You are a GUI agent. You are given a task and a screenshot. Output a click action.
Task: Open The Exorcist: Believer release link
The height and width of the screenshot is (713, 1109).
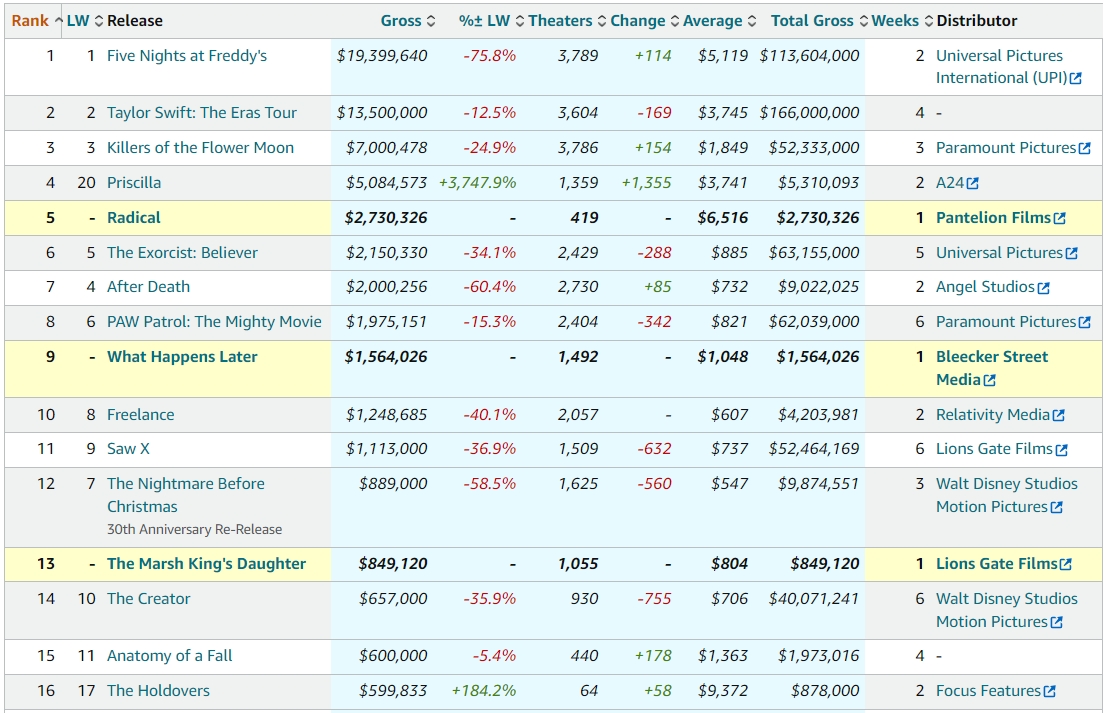point(182,253)
